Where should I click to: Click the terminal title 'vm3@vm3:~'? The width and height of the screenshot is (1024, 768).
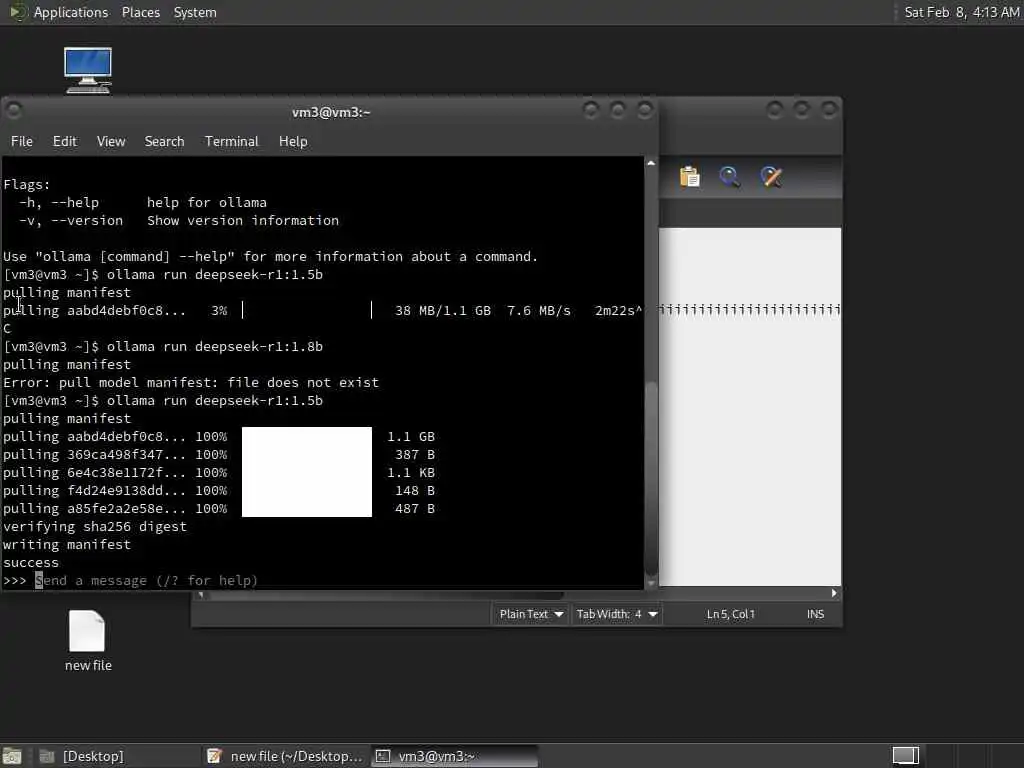(x=331, y=112)
